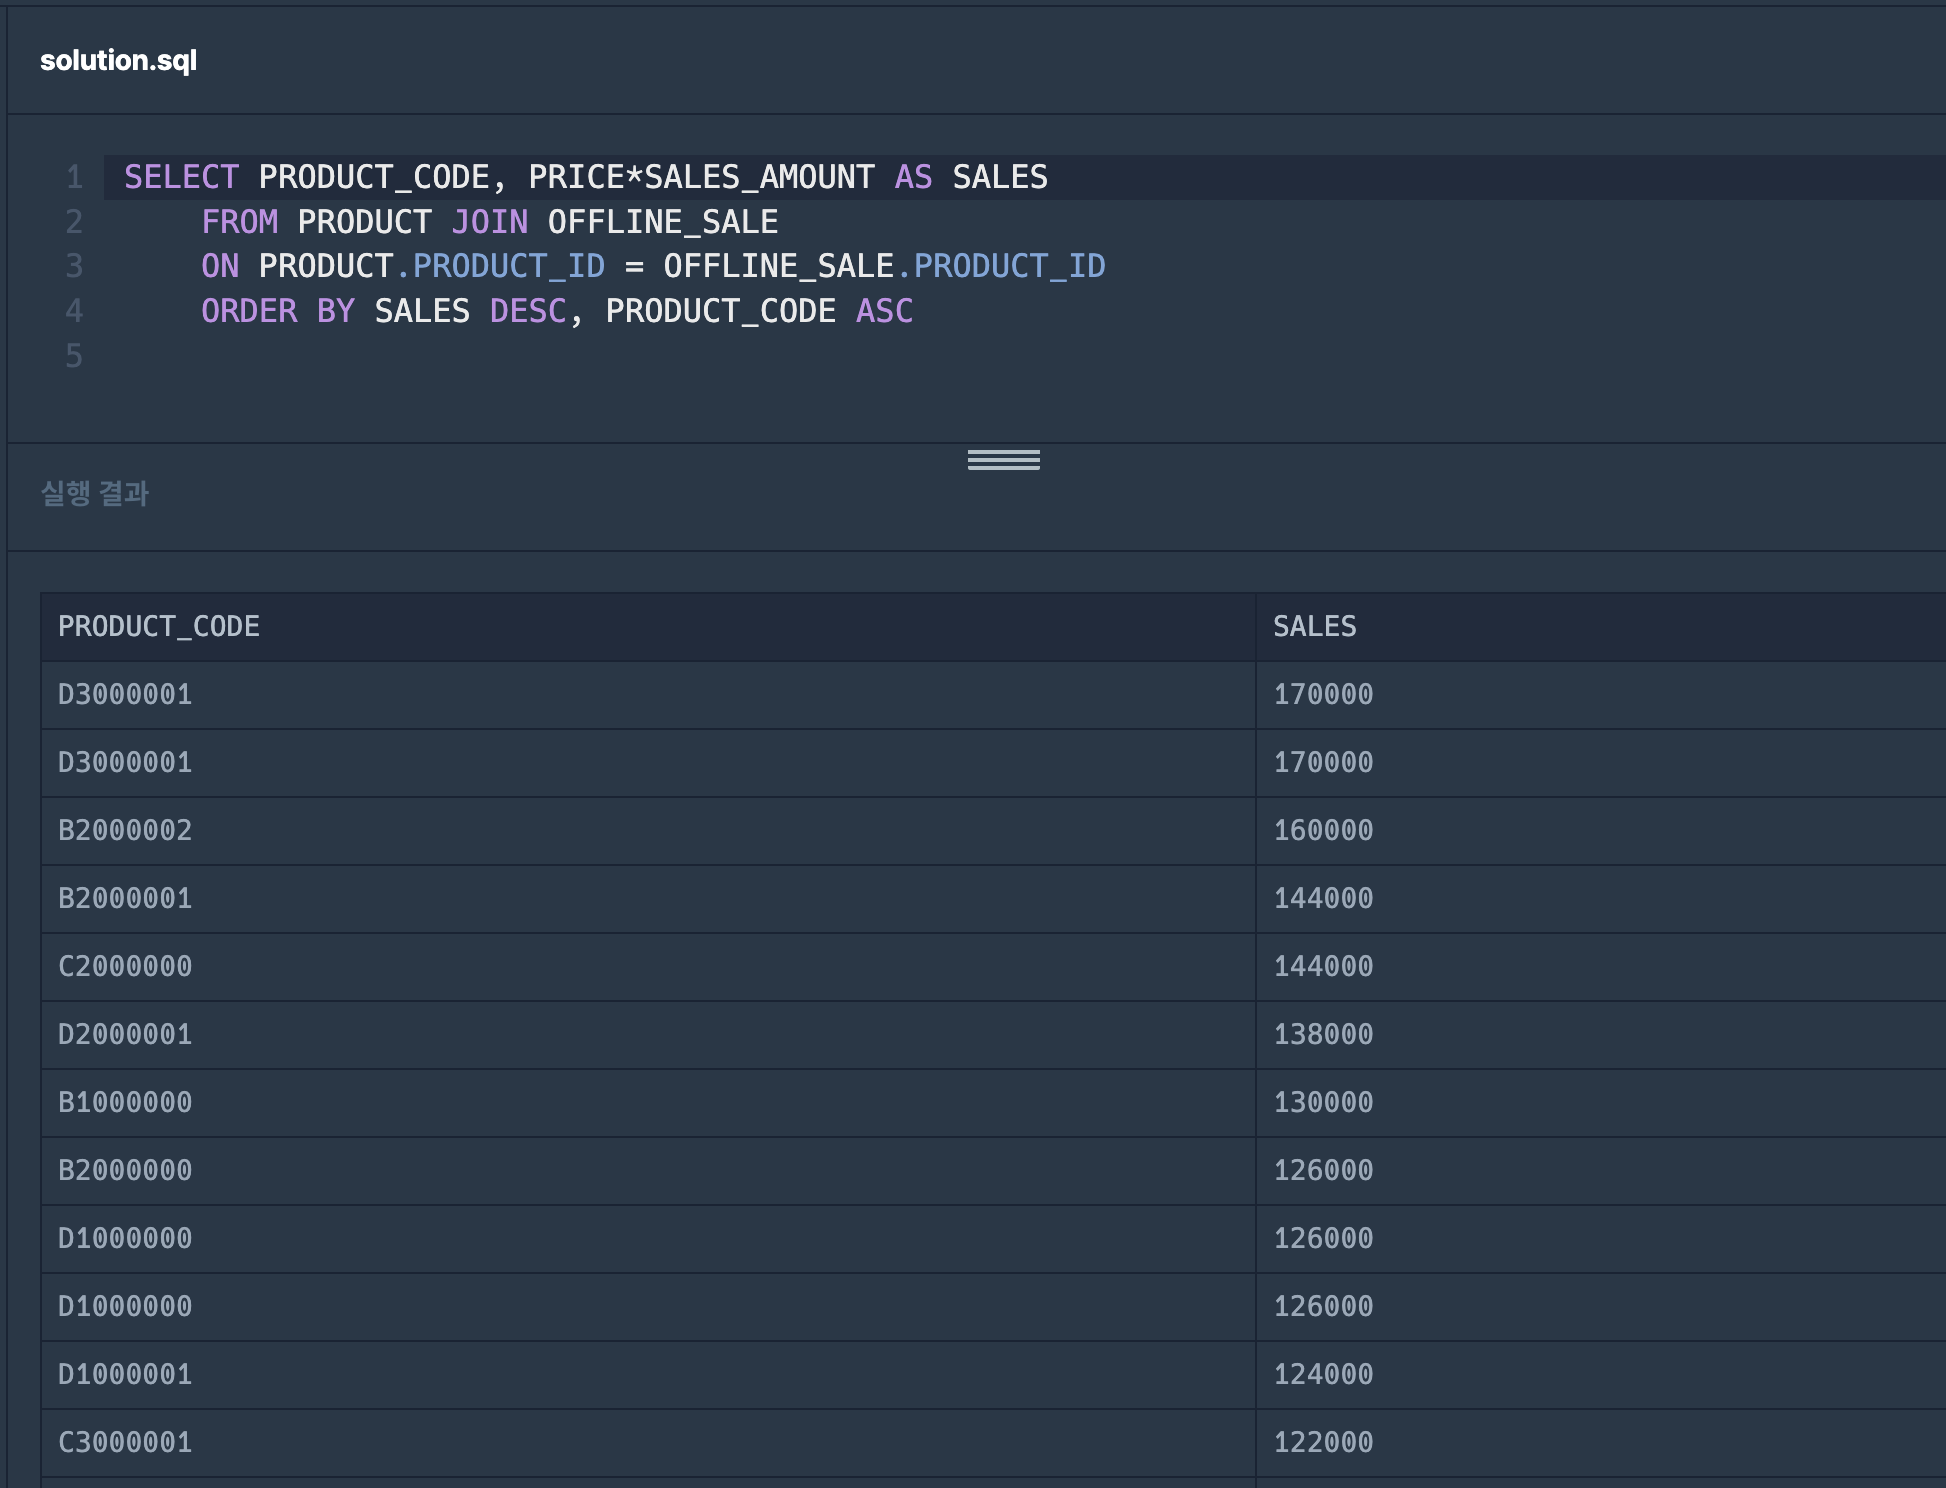Click line number 5 in gutter
This screenshot has width=1946, height=1488.
74,356
